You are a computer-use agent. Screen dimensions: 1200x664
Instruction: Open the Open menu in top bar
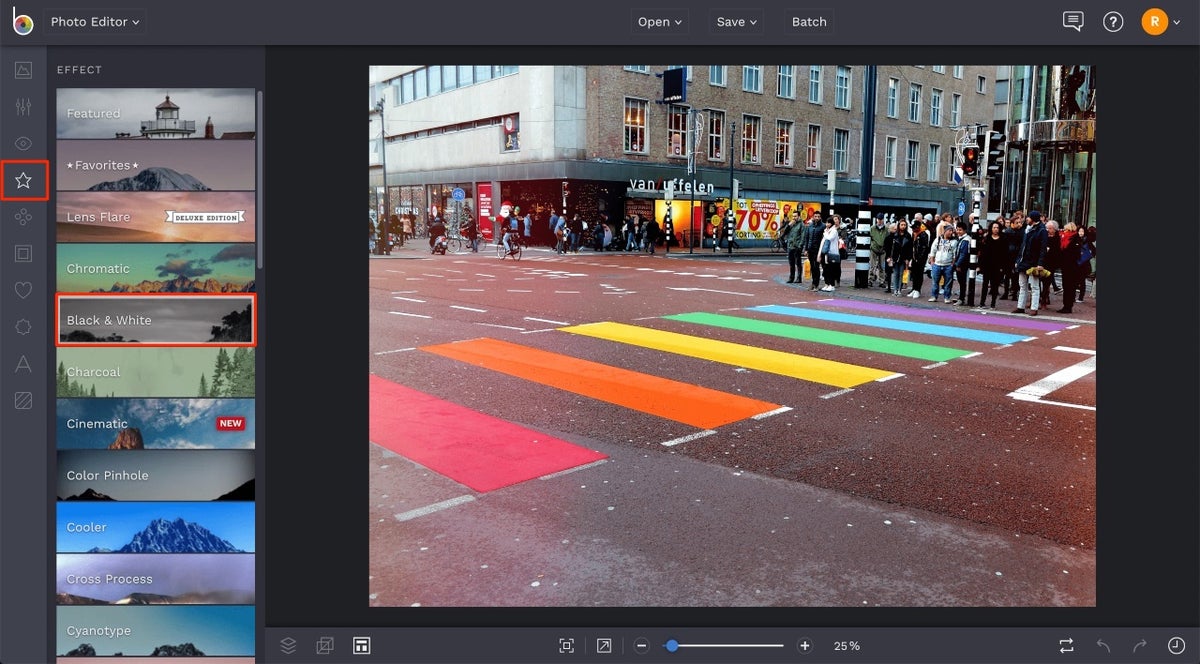pos(659,21)
